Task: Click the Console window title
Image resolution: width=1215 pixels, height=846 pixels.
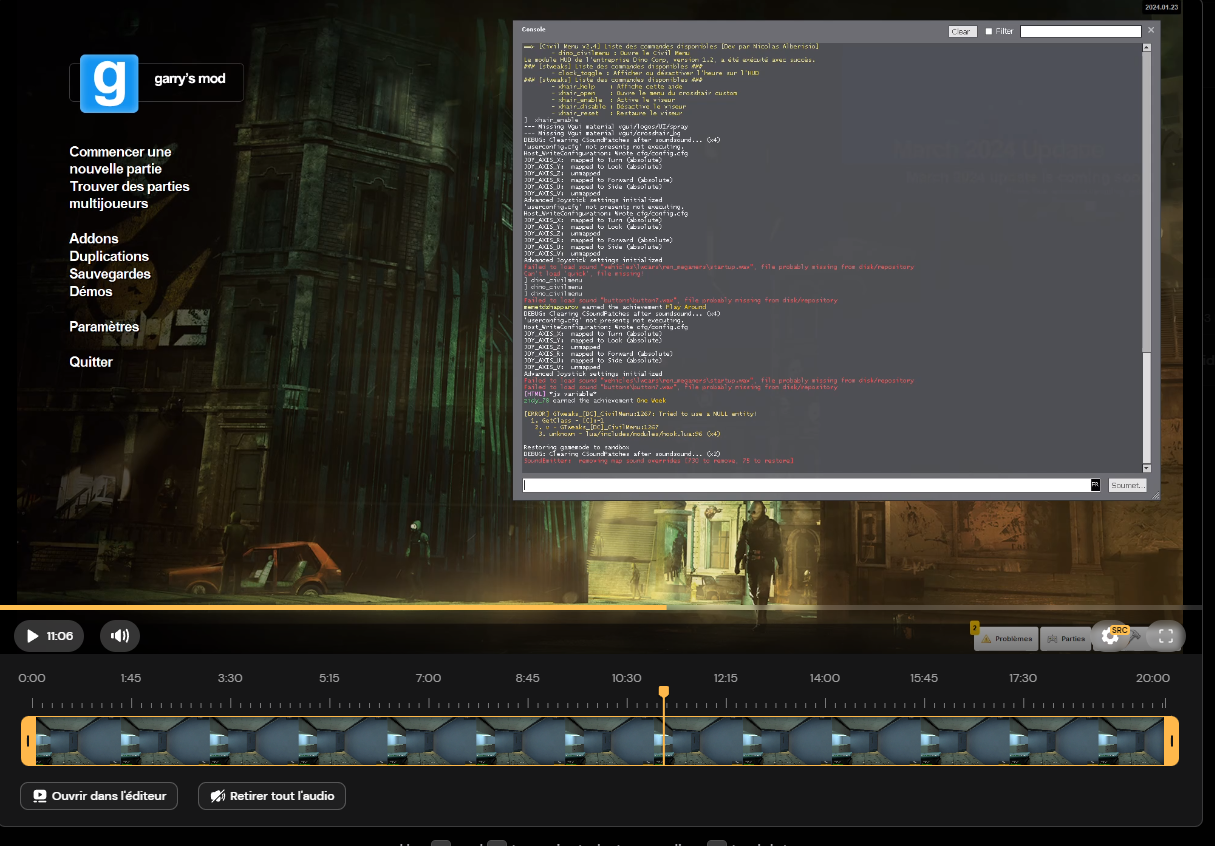Action: click(x=534, y=31)
